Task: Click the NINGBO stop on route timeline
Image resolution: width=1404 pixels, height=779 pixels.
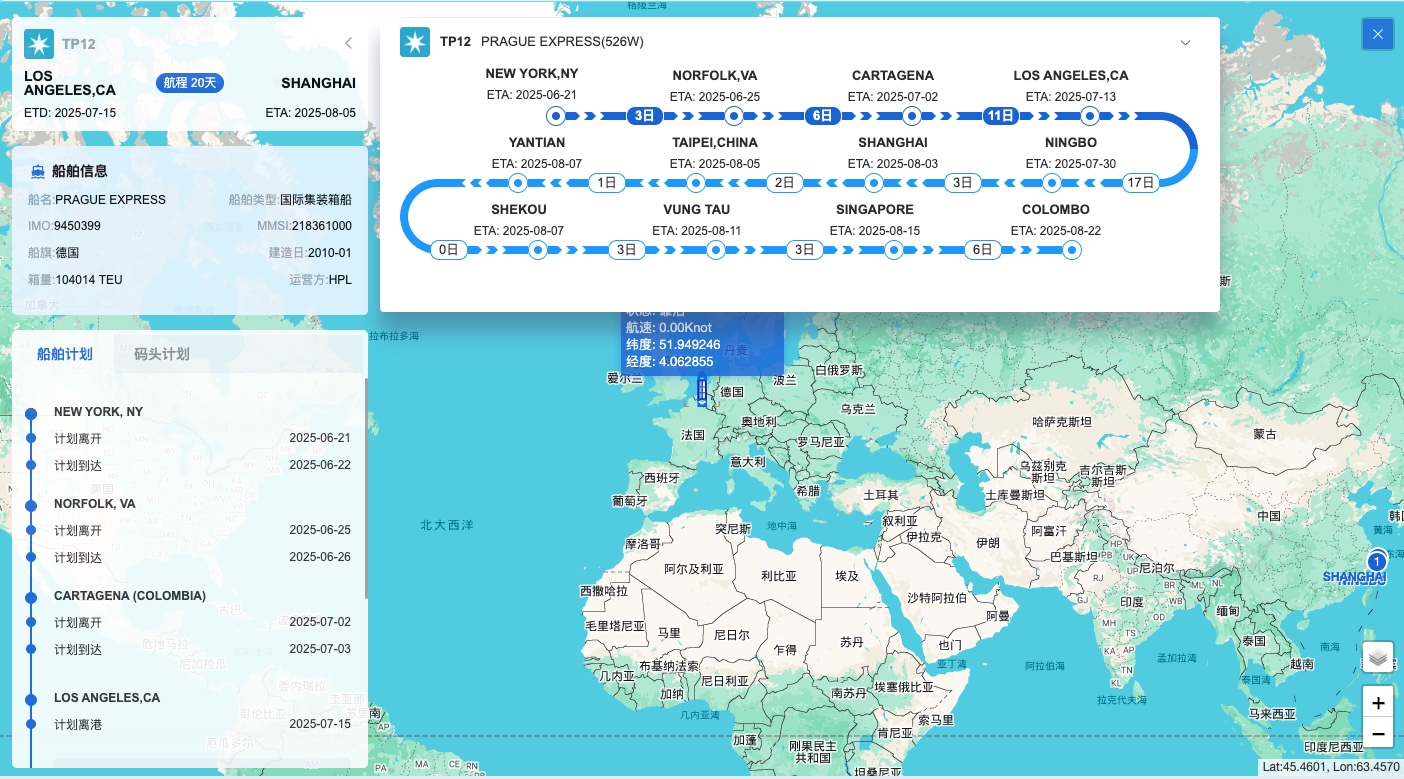Action: [x=1051, y=183]
